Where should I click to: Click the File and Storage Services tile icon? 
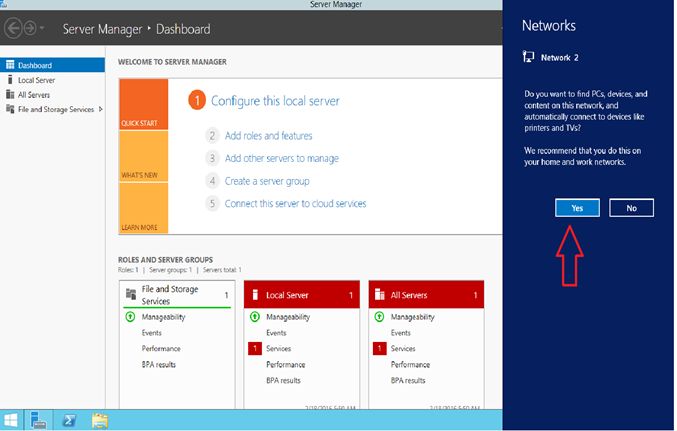click(x=131, y=294)
